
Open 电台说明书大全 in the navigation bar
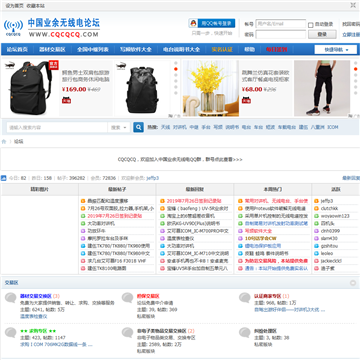click(x=181, y=50)
